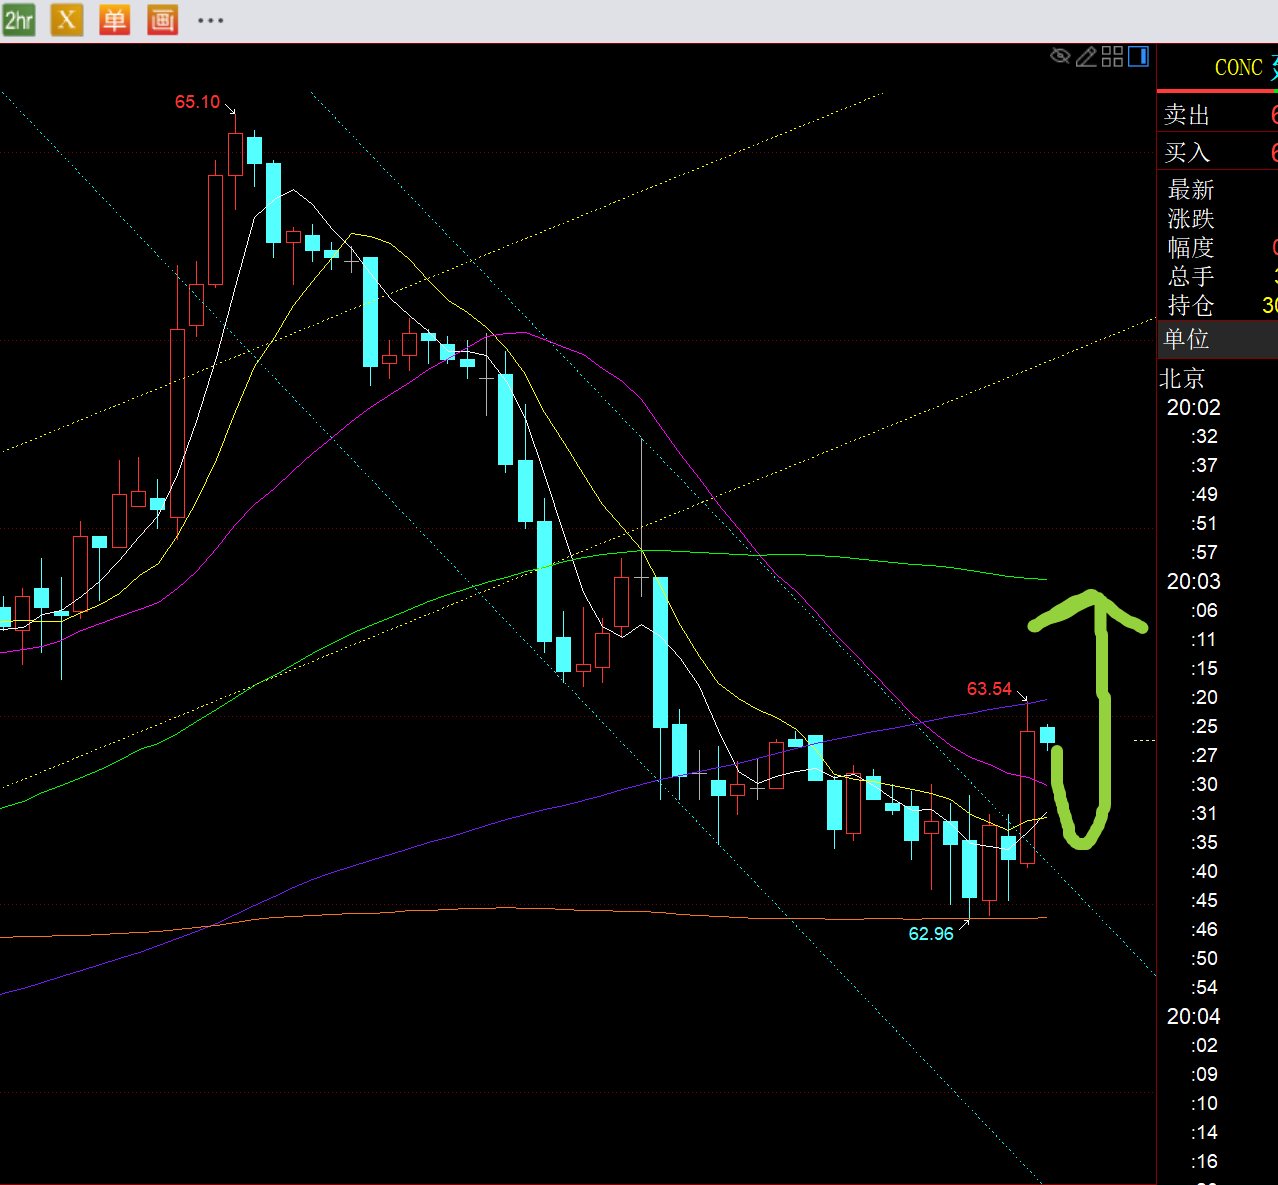
Task: Click the CONC contract code
Action: click(1238, 68)
